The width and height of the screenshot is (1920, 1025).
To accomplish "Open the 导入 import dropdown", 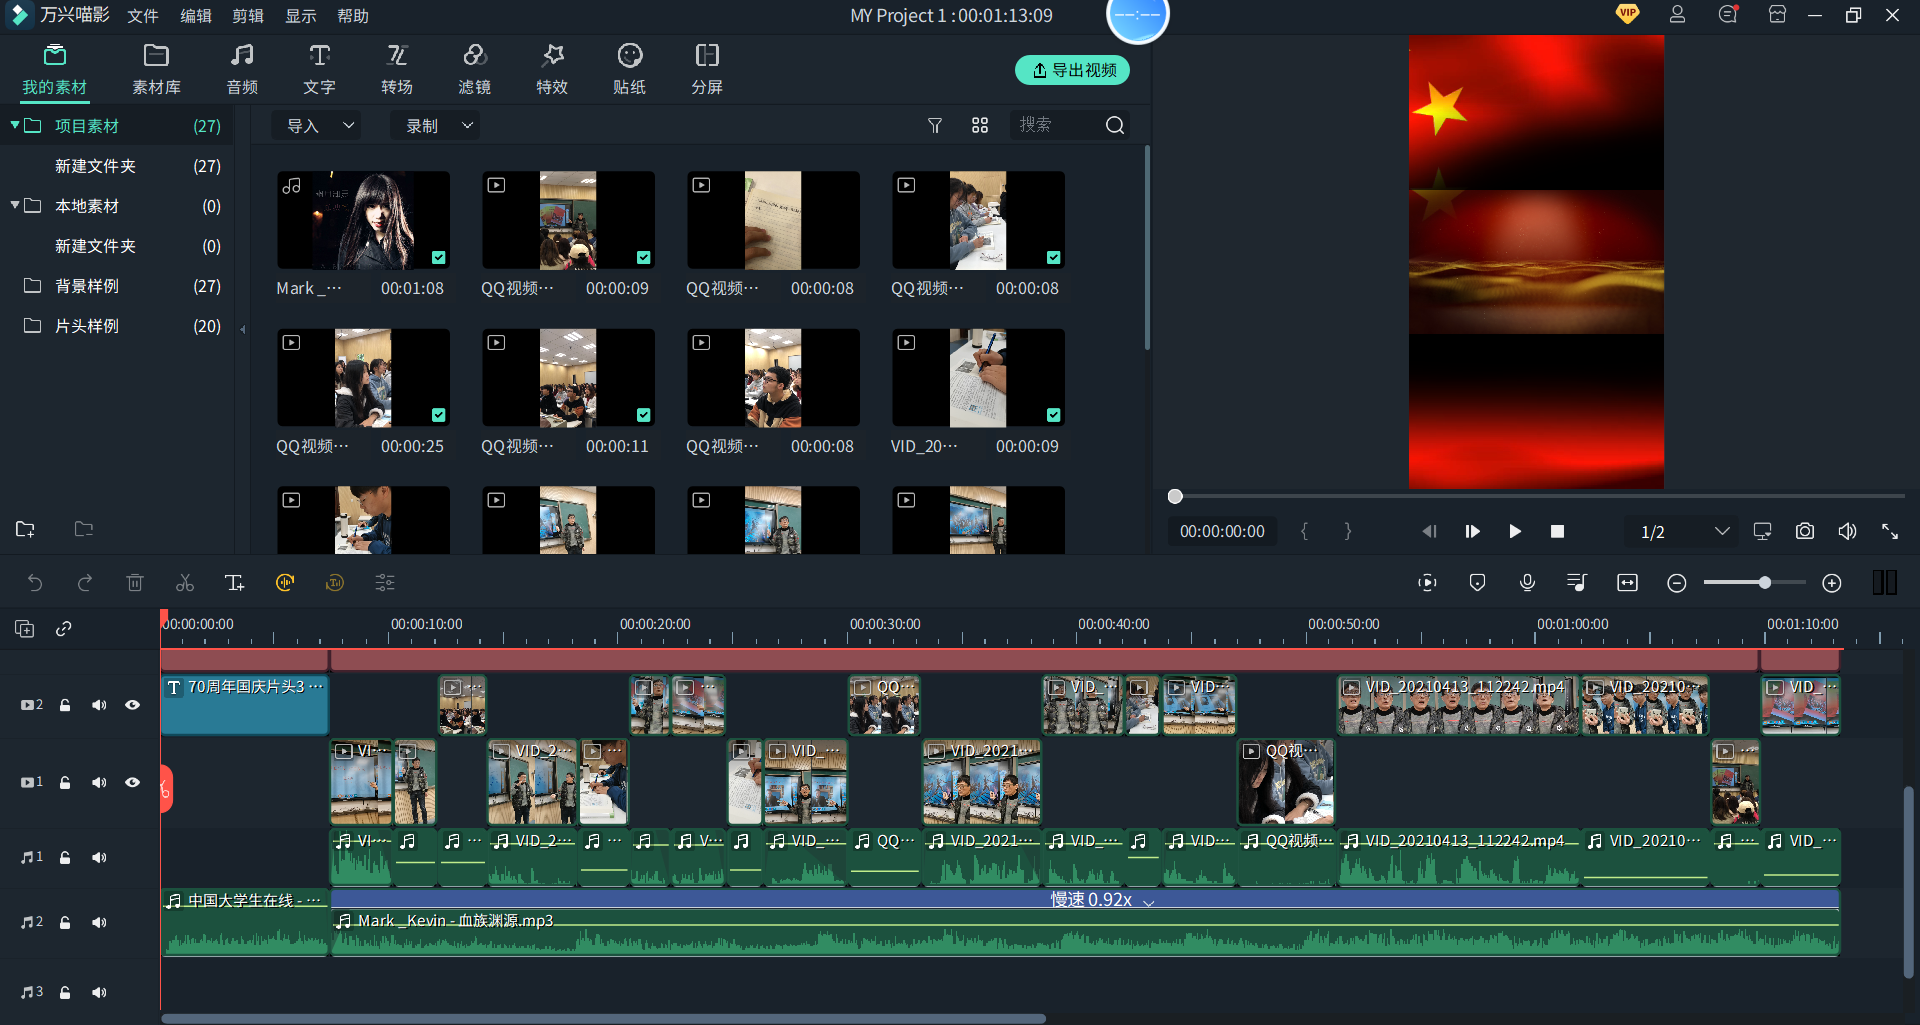I will pyautogui.click(x=318, y=126).
